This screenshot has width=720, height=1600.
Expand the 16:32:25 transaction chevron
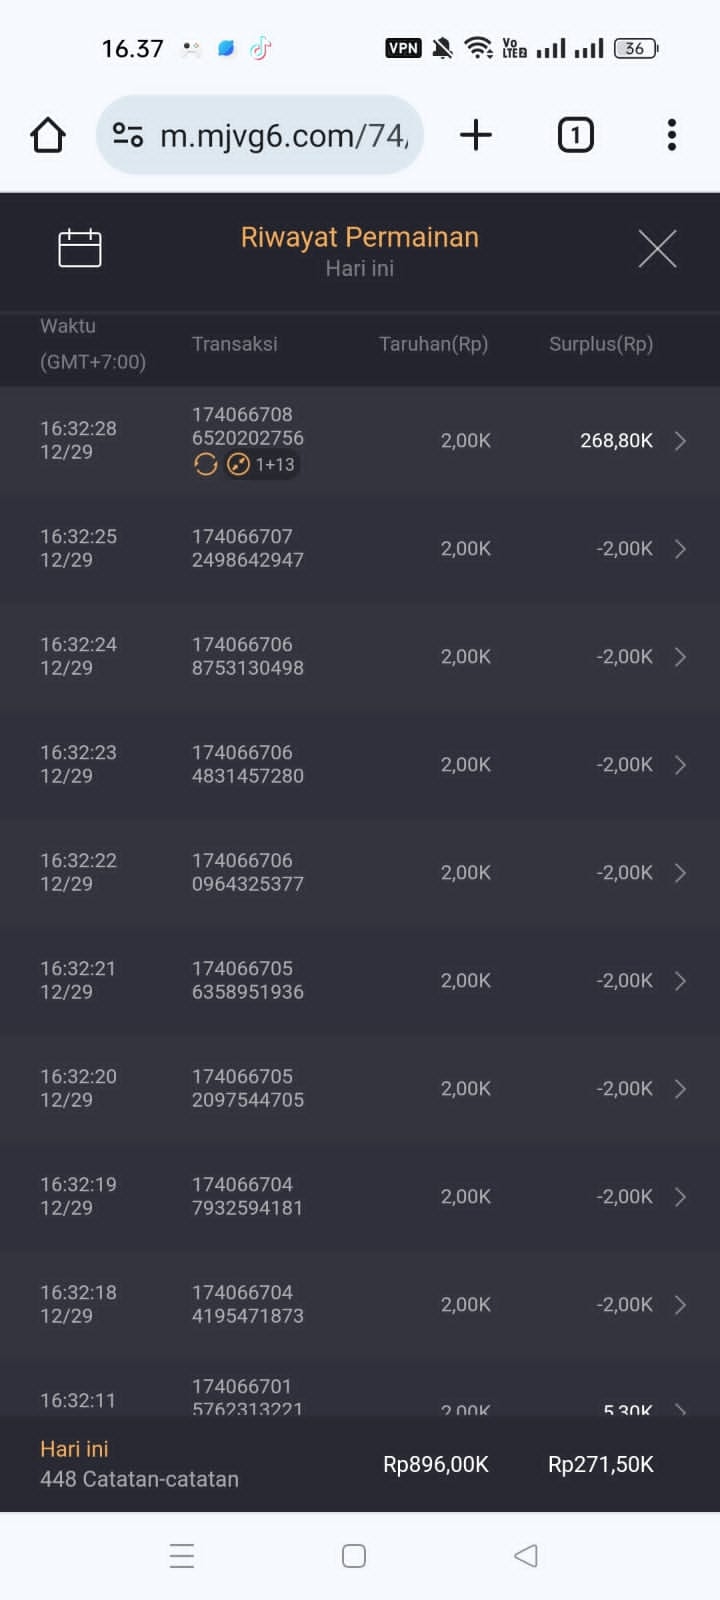(680, 549)
